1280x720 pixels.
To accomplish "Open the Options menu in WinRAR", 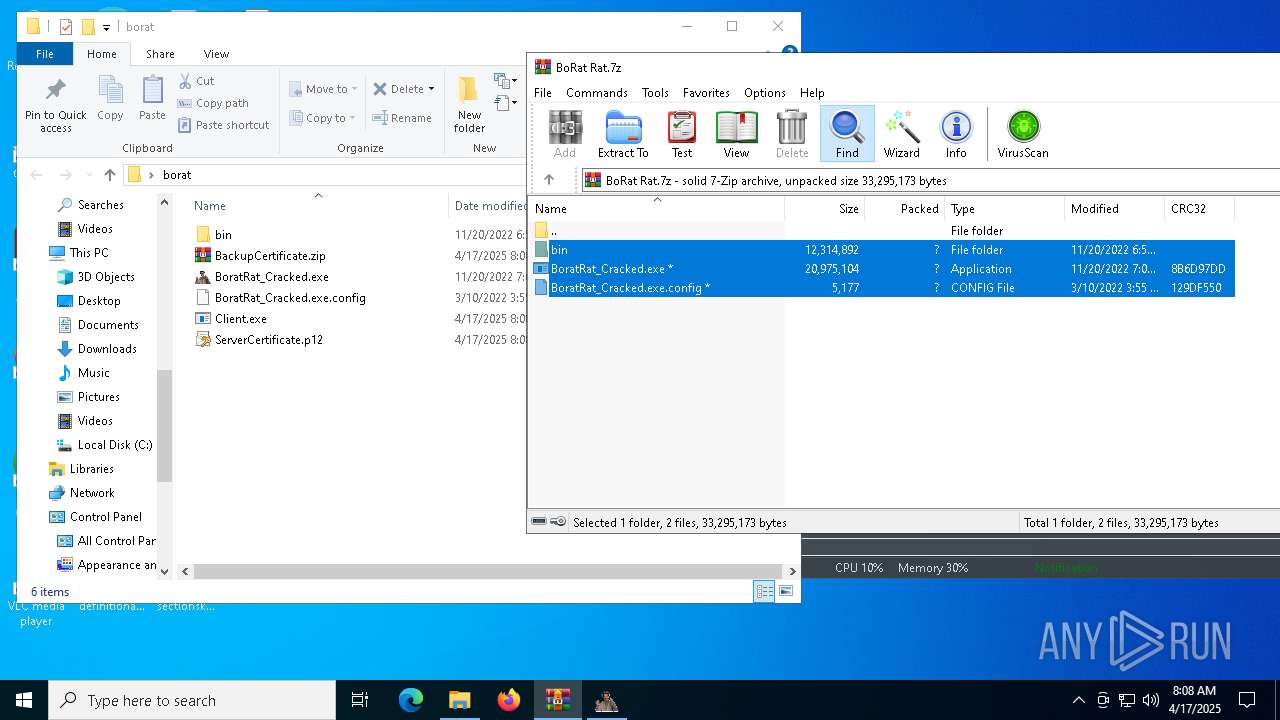I will 765,92.
